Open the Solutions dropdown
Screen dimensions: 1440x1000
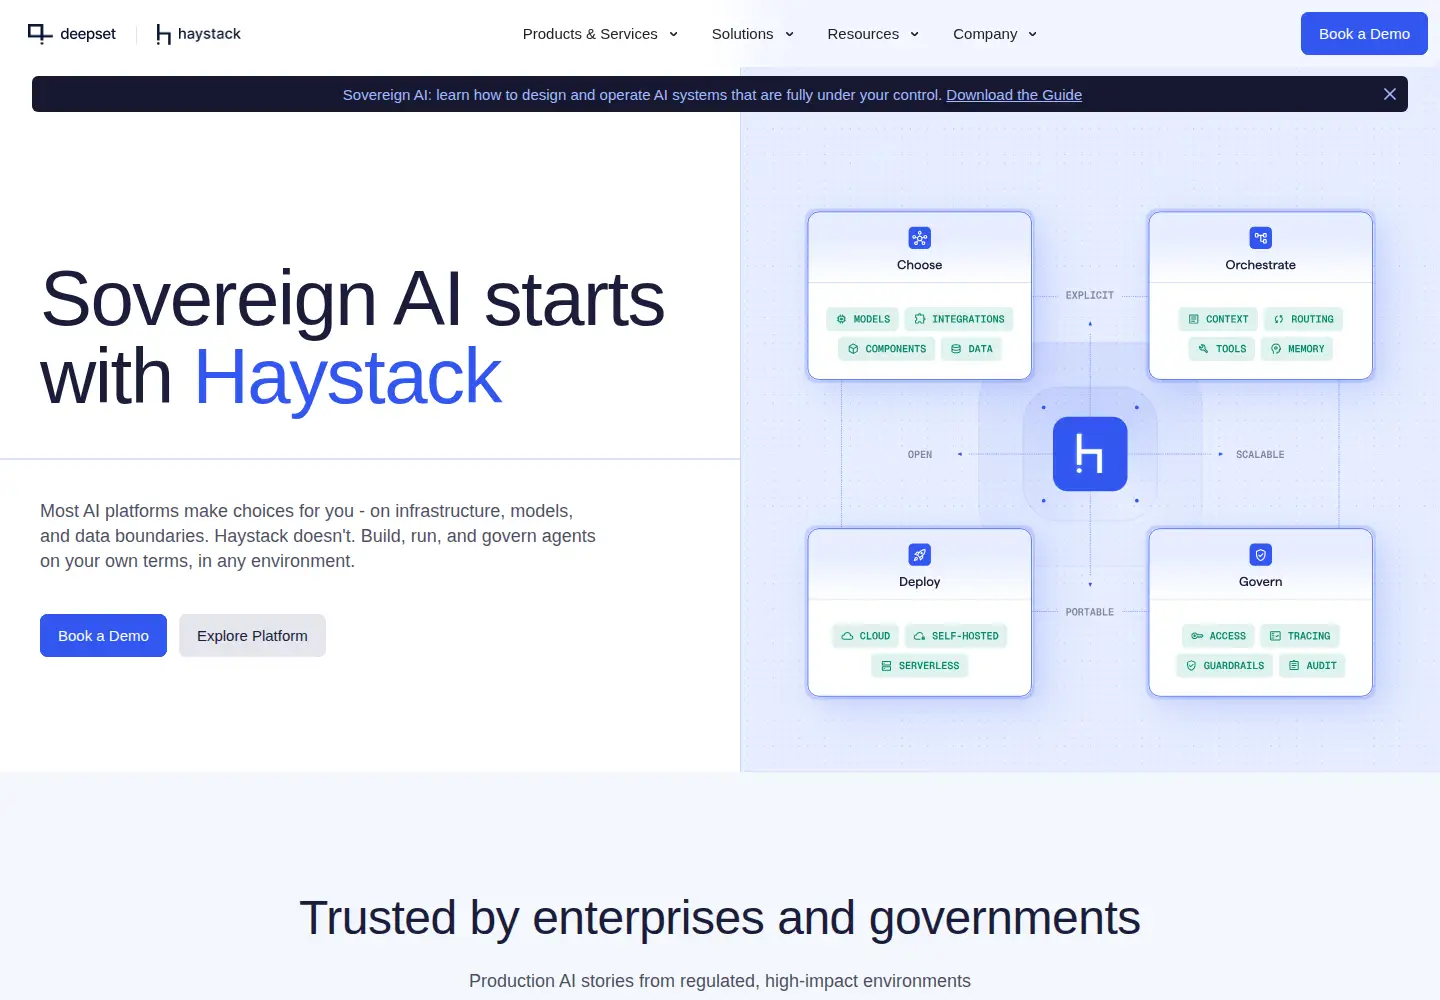[x=753, y=34]
